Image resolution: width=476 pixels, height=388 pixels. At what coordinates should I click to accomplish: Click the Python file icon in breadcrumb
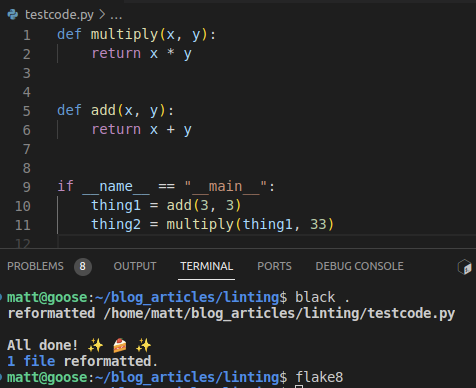click(x=13, y=15)
